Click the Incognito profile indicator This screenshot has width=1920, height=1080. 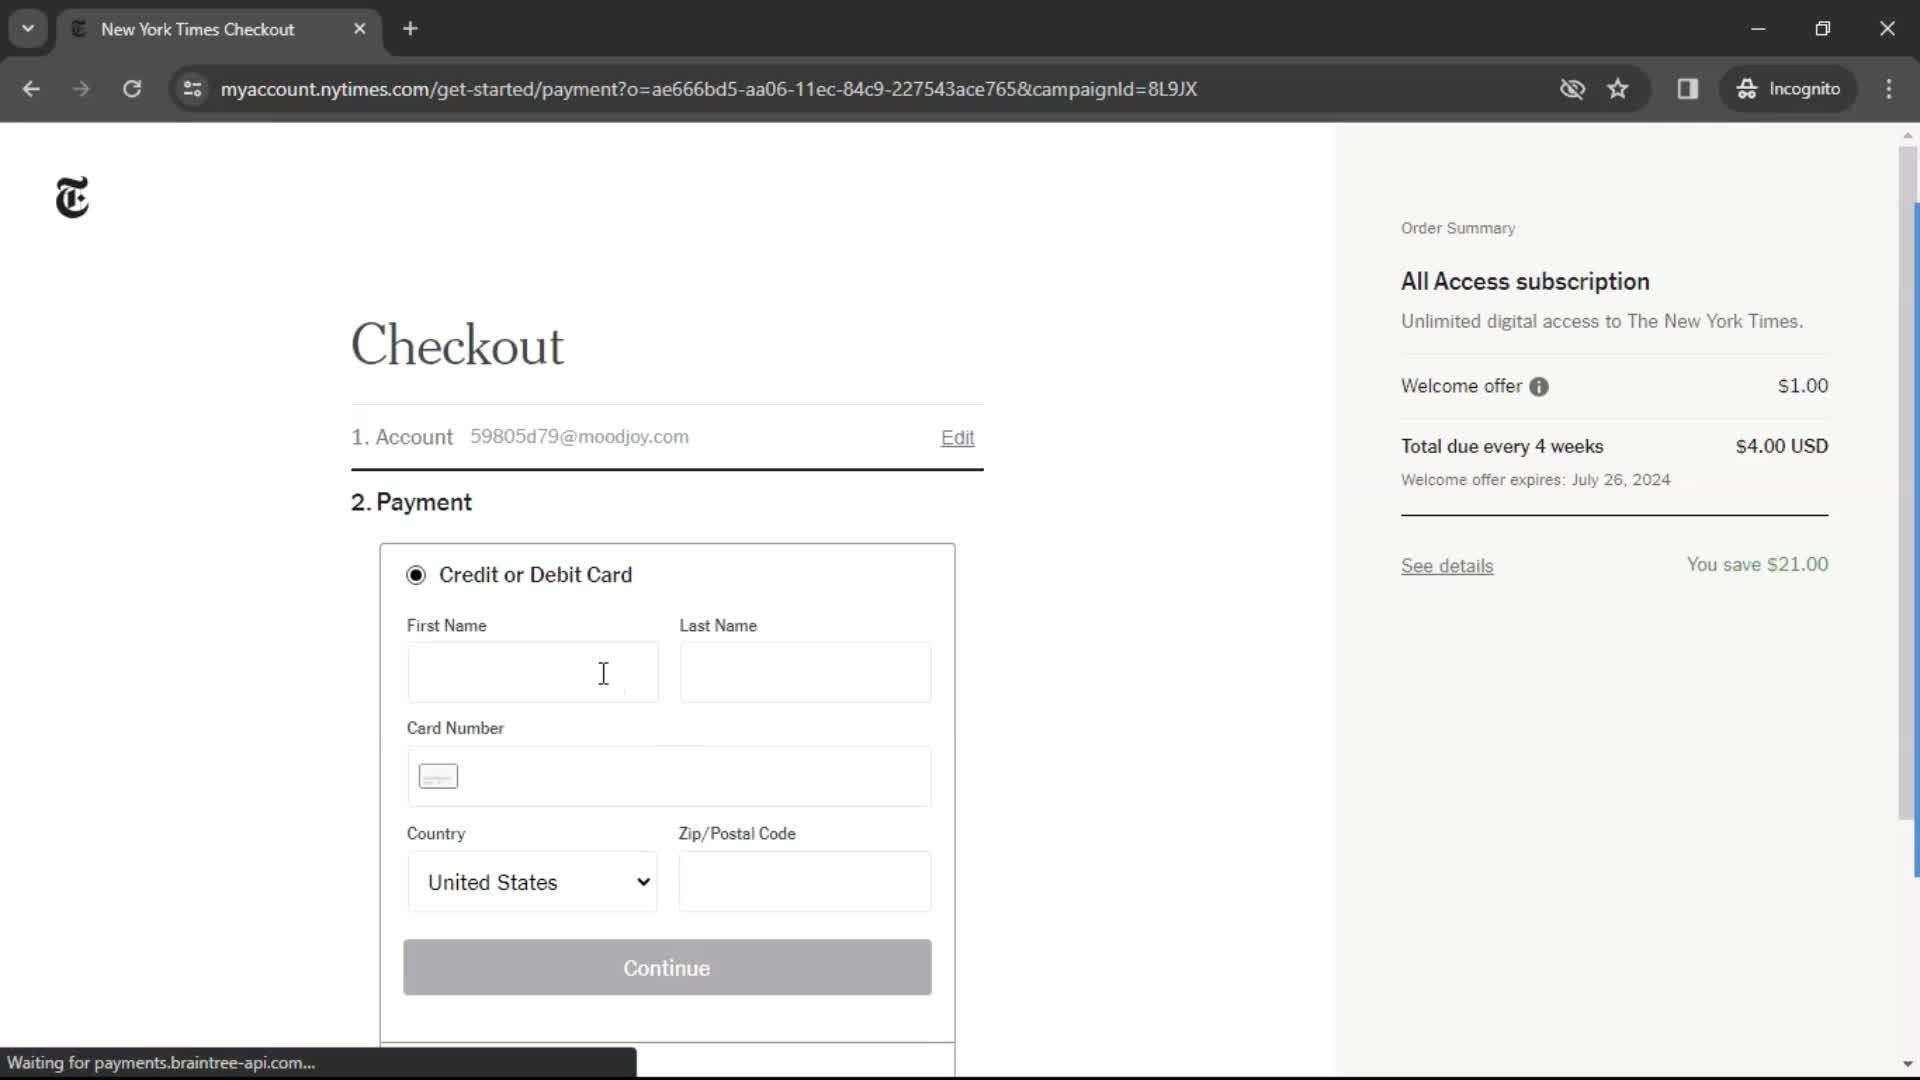pyautogui.click(x=1788, y=89)
